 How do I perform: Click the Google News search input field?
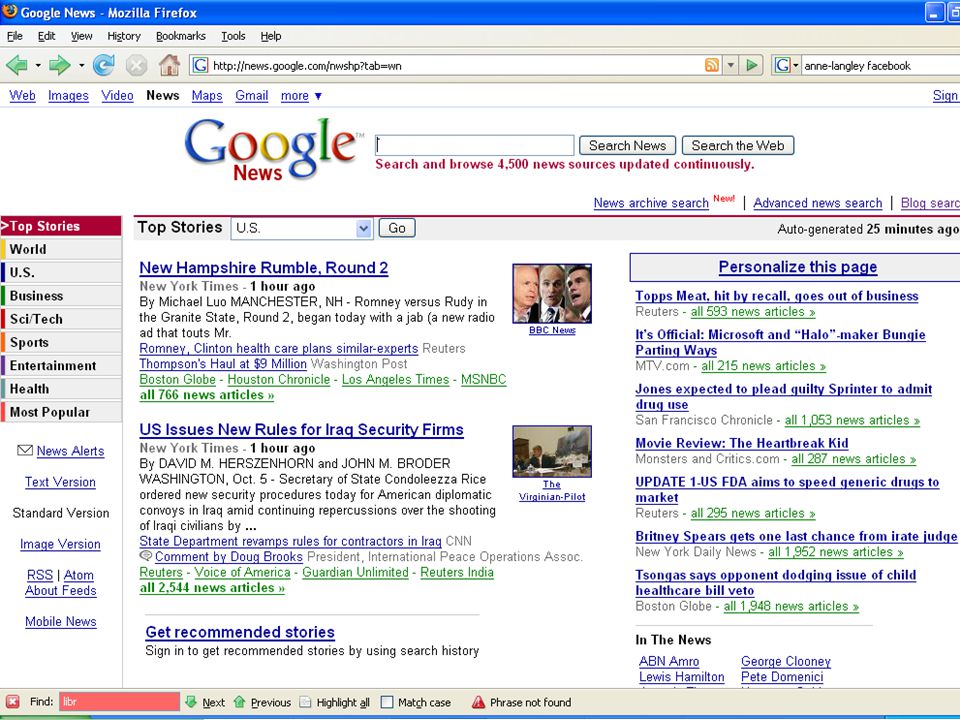474,145
